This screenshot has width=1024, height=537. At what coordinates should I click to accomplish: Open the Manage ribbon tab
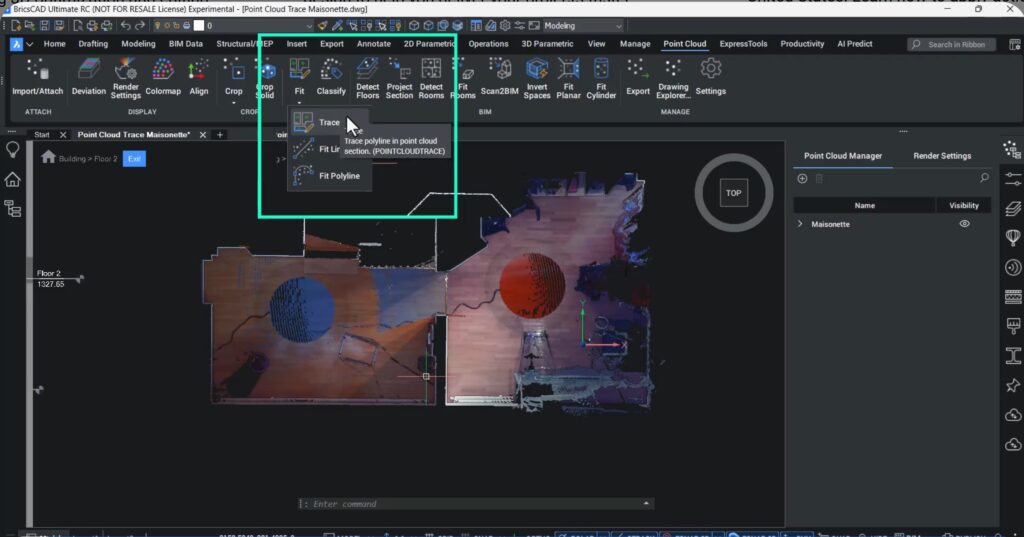[x=635, y=44]
